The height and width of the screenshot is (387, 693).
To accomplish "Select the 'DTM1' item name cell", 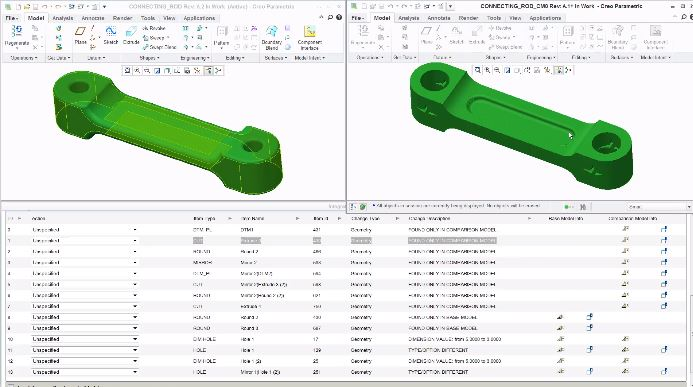I will click(246, 230).
